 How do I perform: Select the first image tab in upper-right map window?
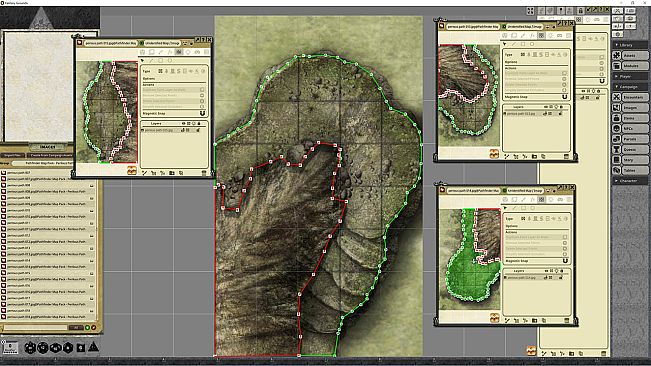point(472,26)
